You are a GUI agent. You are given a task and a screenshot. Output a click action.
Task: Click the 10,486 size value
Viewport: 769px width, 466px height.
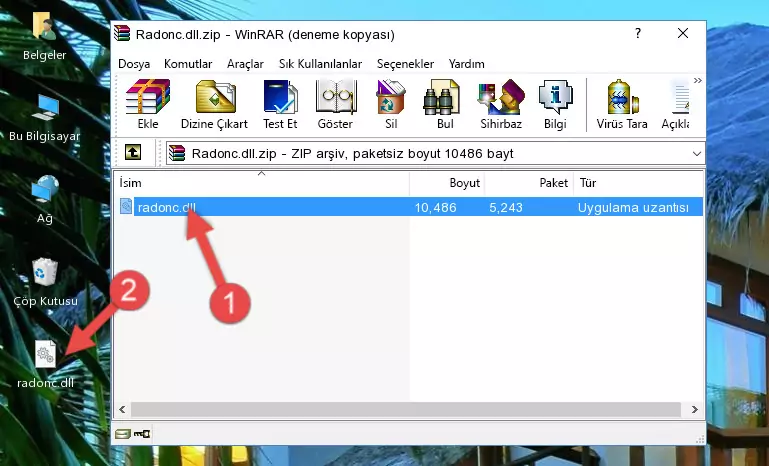(436, 207)
